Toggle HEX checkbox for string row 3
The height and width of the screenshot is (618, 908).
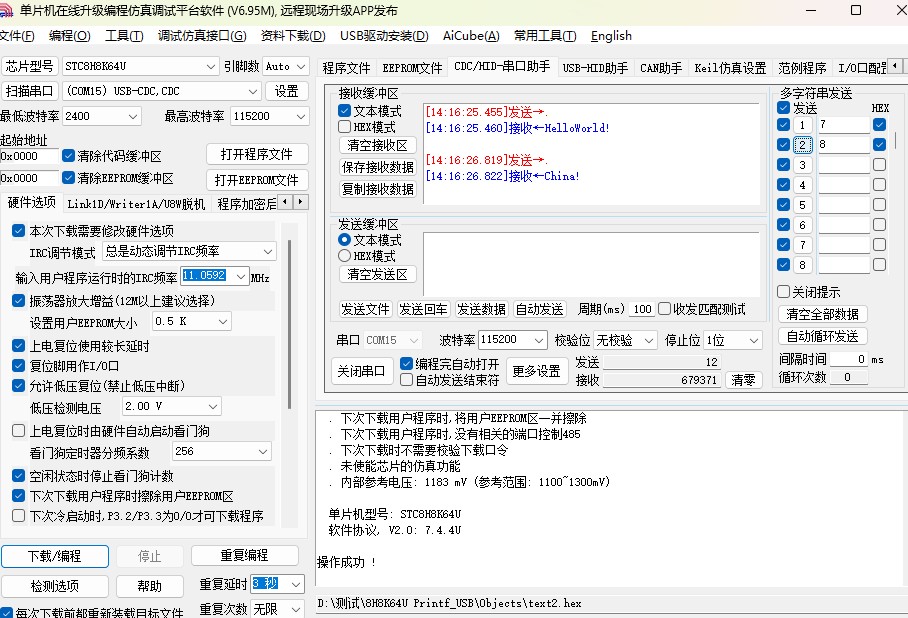point(880,164)
